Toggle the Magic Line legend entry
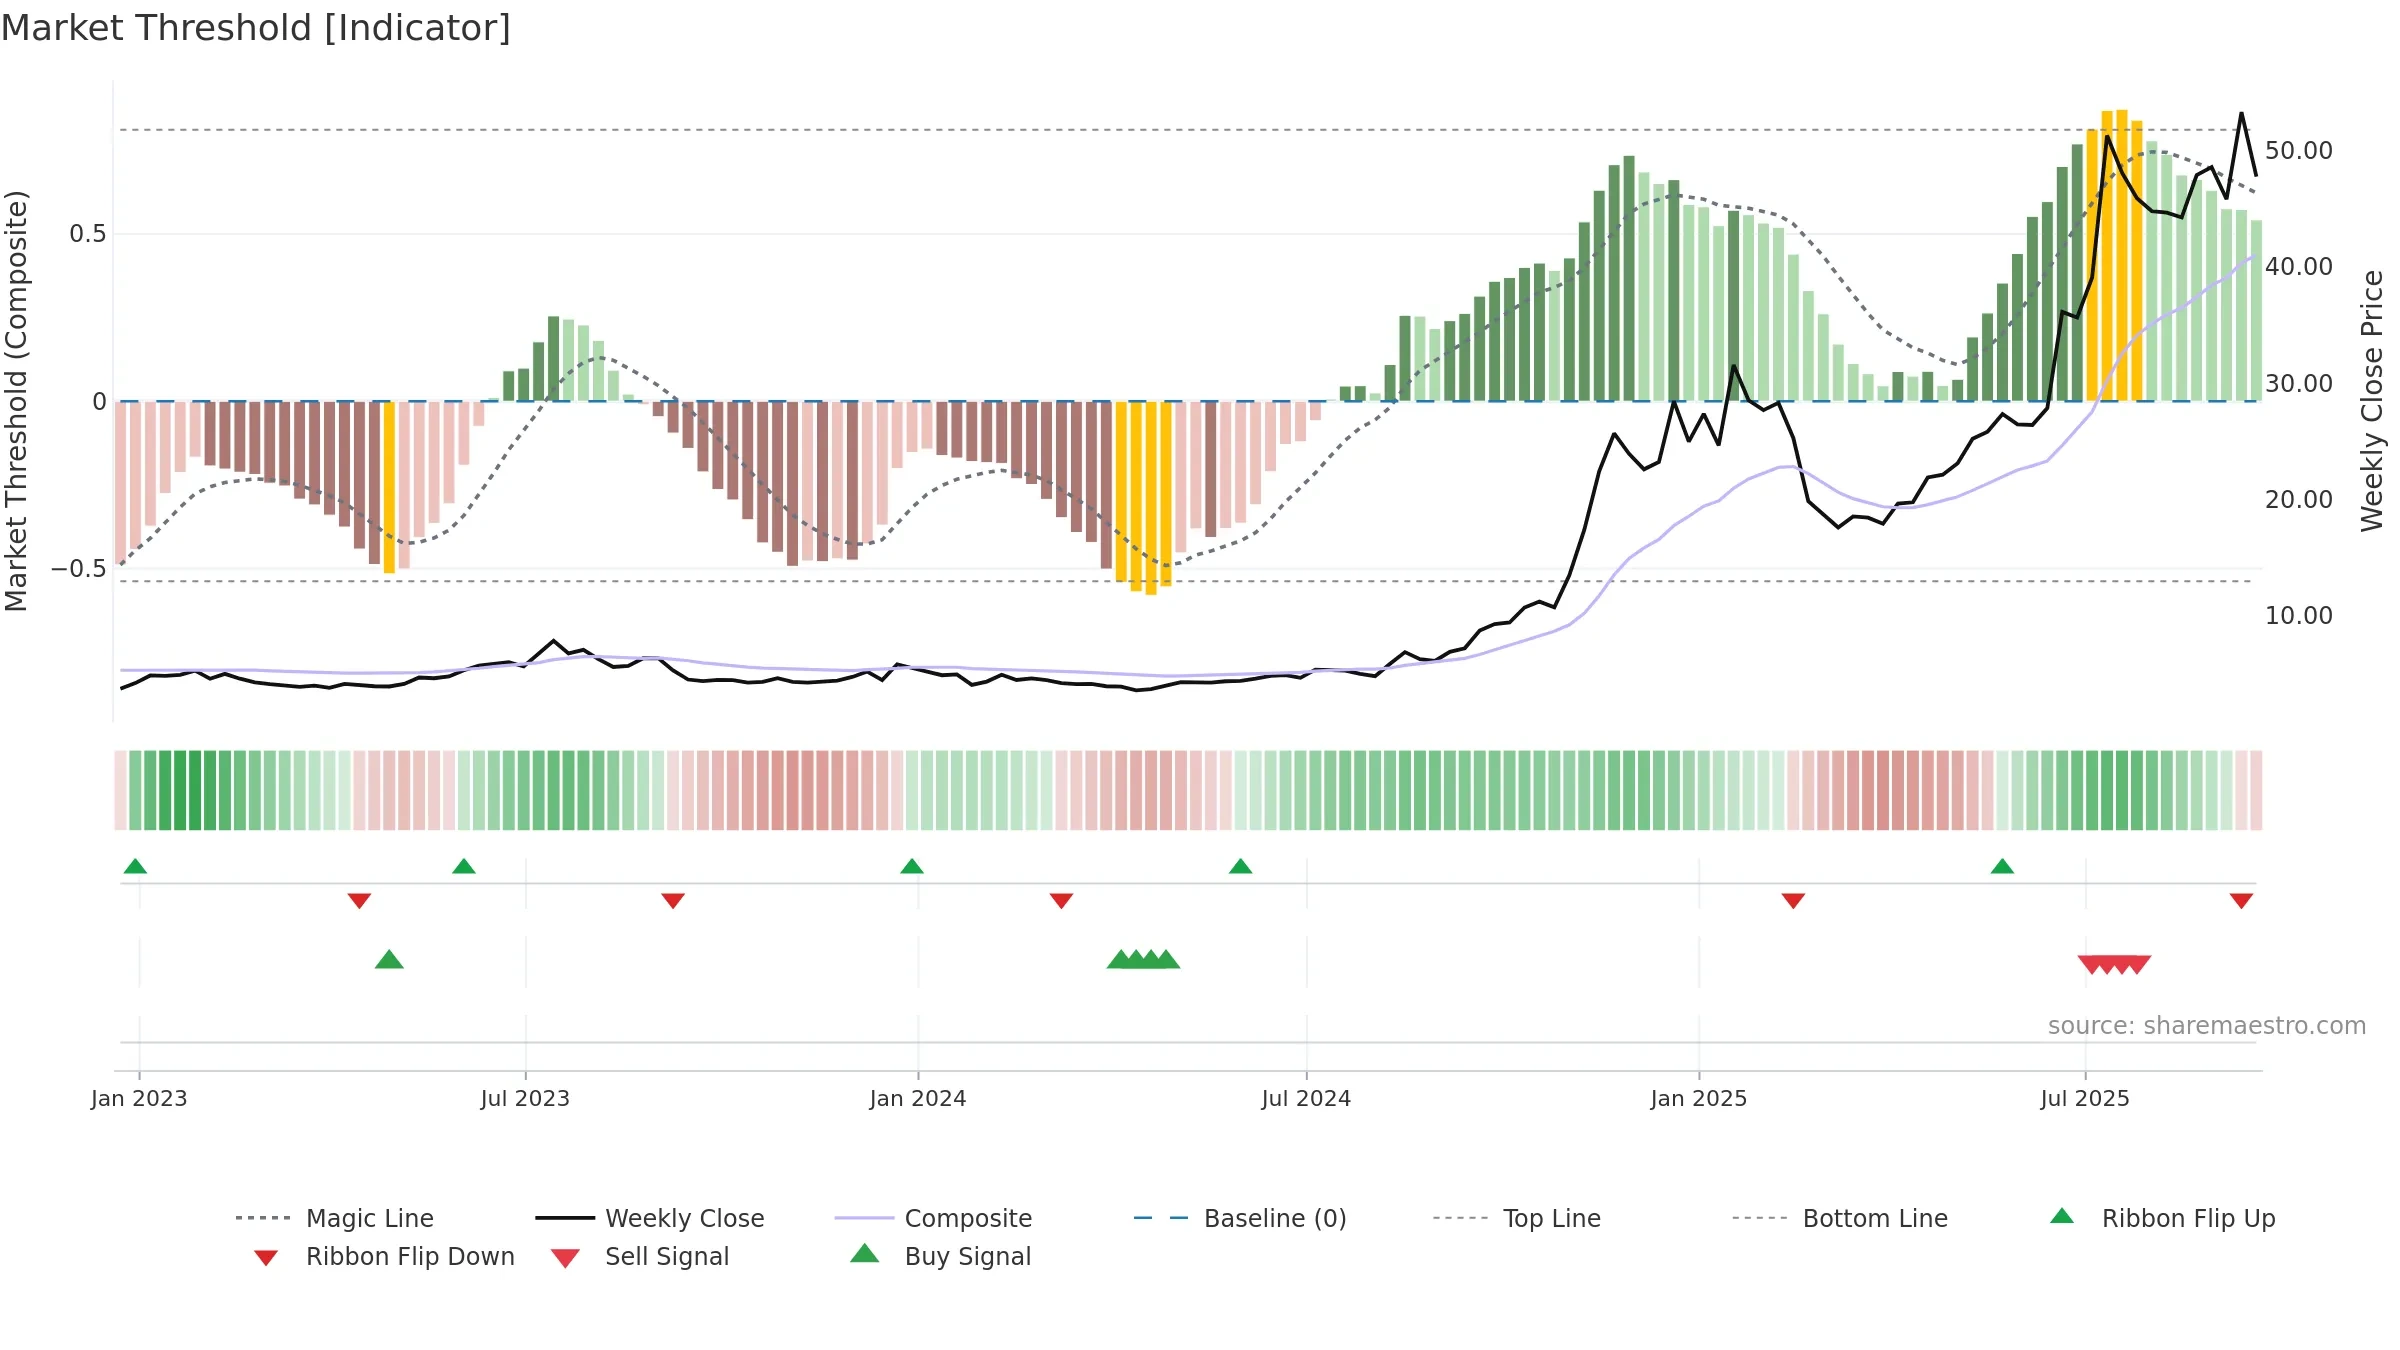The height and width of the screenshot is (1350, 2400). (335, 1218)
